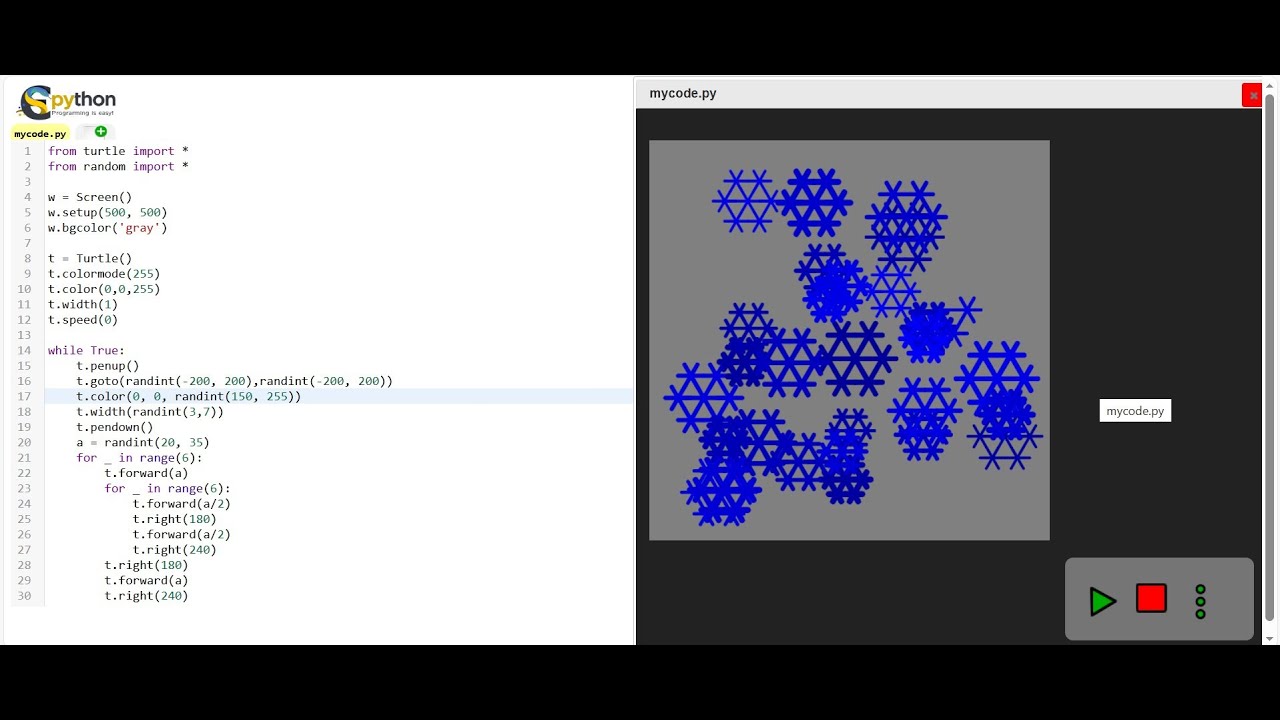Click the vertical scrollbar track
1280x720 pixels.
(x=1270, y=360)
